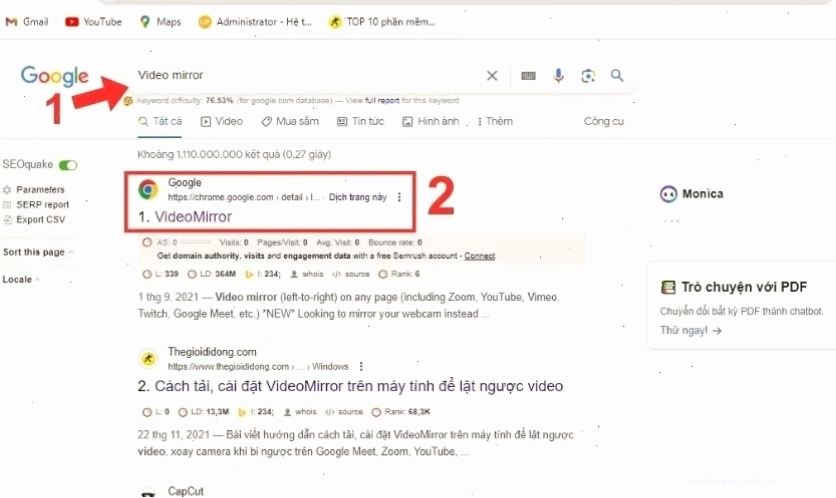Open whois for VideoMirror result
Screen dimensions: 836x498
tap(307, 274)
